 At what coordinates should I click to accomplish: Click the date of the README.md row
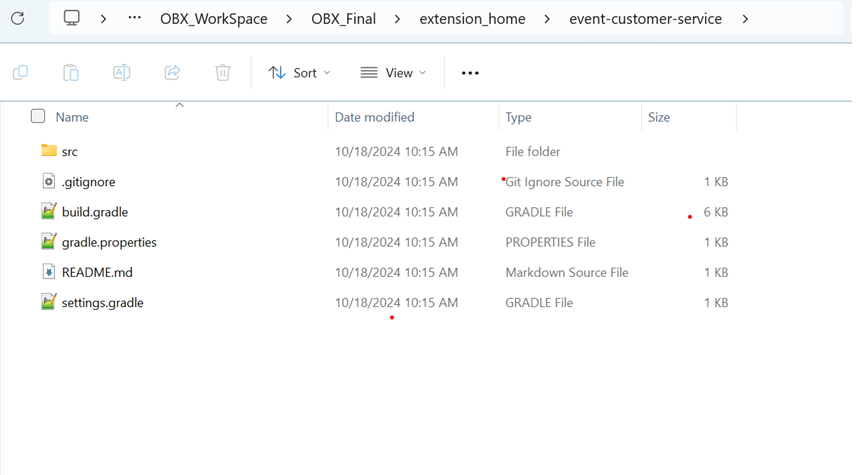(x=396, y=272)
